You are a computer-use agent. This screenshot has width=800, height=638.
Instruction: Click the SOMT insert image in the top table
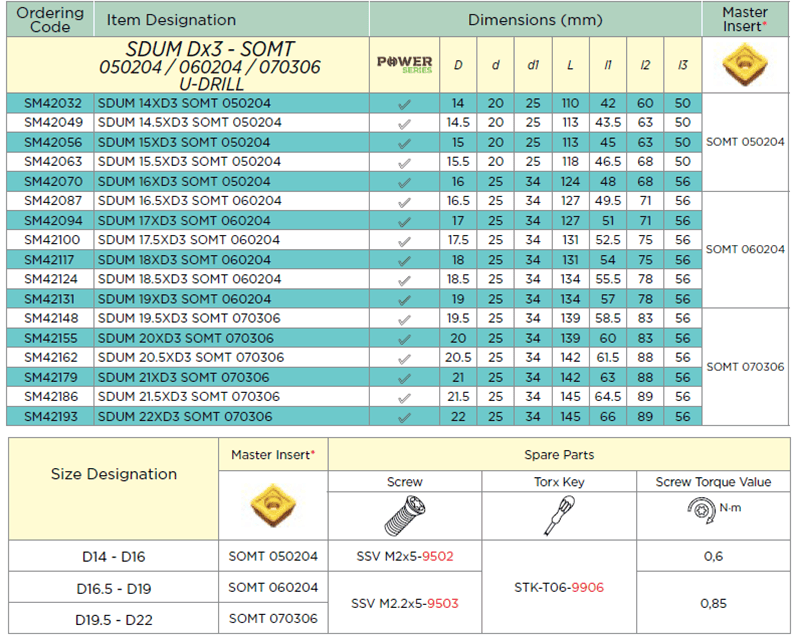click(x=745, y=65)
